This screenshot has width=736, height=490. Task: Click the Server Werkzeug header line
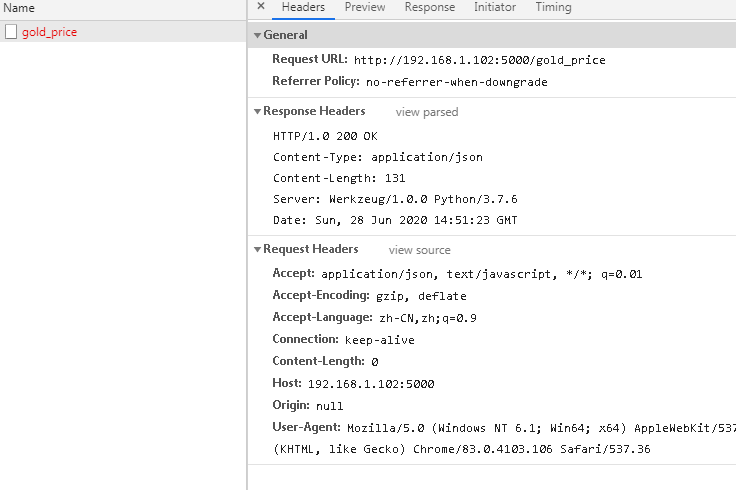(x=395, y=199)
